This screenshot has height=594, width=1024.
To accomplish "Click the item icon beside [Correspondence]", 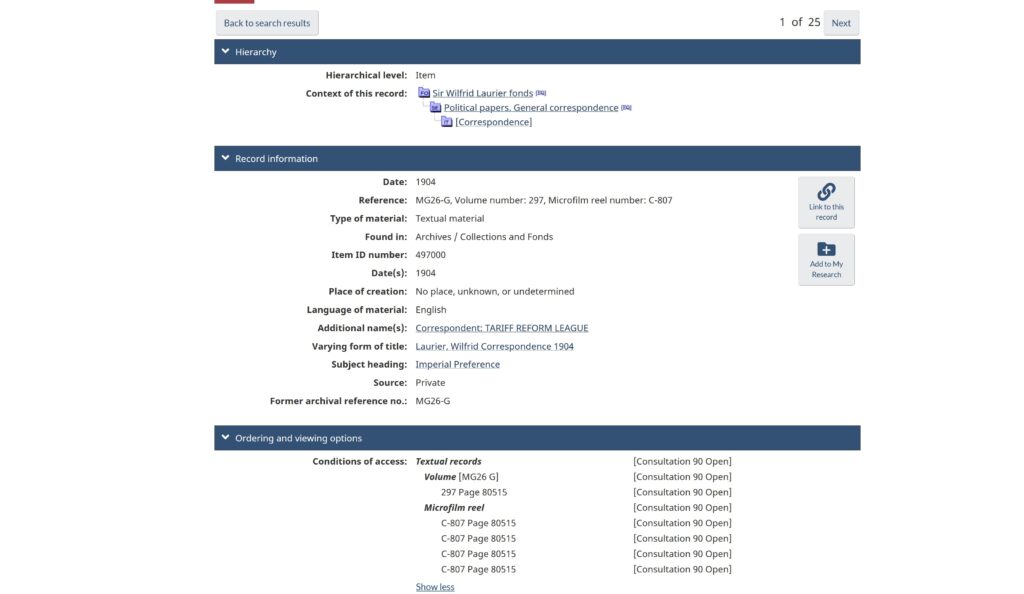I will [x=447, y=122].
